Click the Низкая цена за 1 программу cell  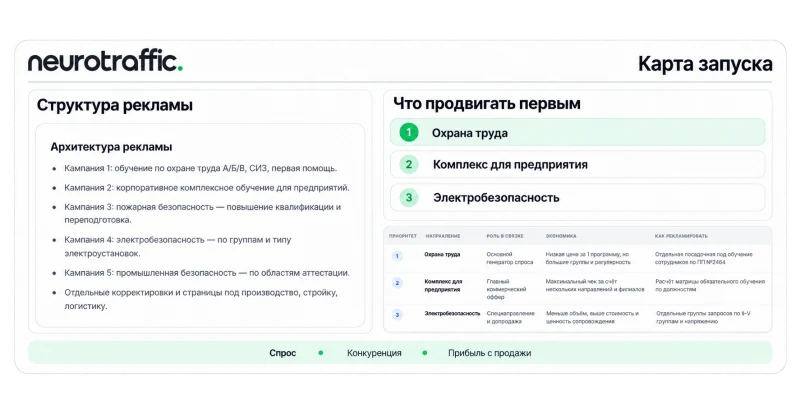(590, 258)
